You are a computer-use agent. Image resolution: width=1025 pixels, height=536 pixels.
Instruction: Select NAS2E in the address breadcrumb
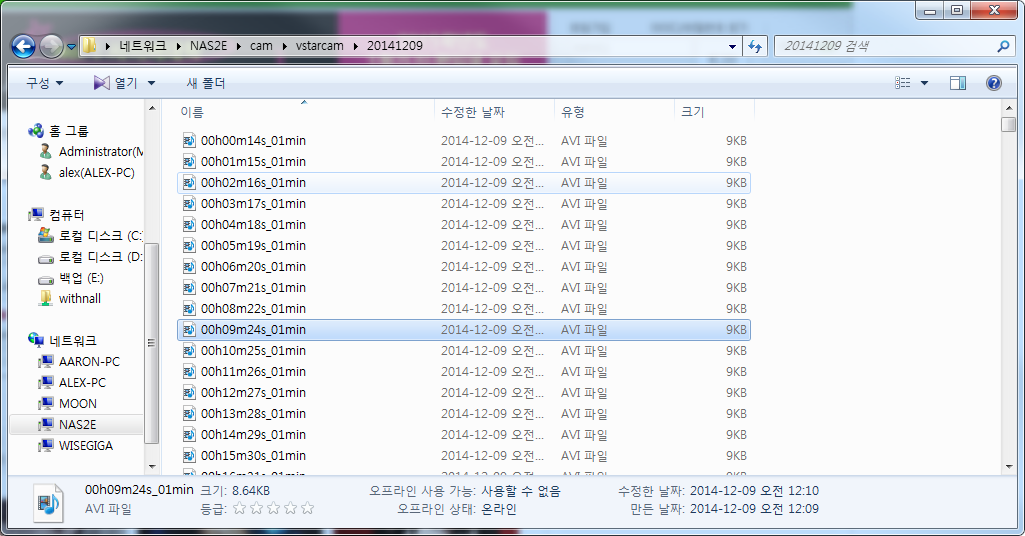(x=209, y=46)
